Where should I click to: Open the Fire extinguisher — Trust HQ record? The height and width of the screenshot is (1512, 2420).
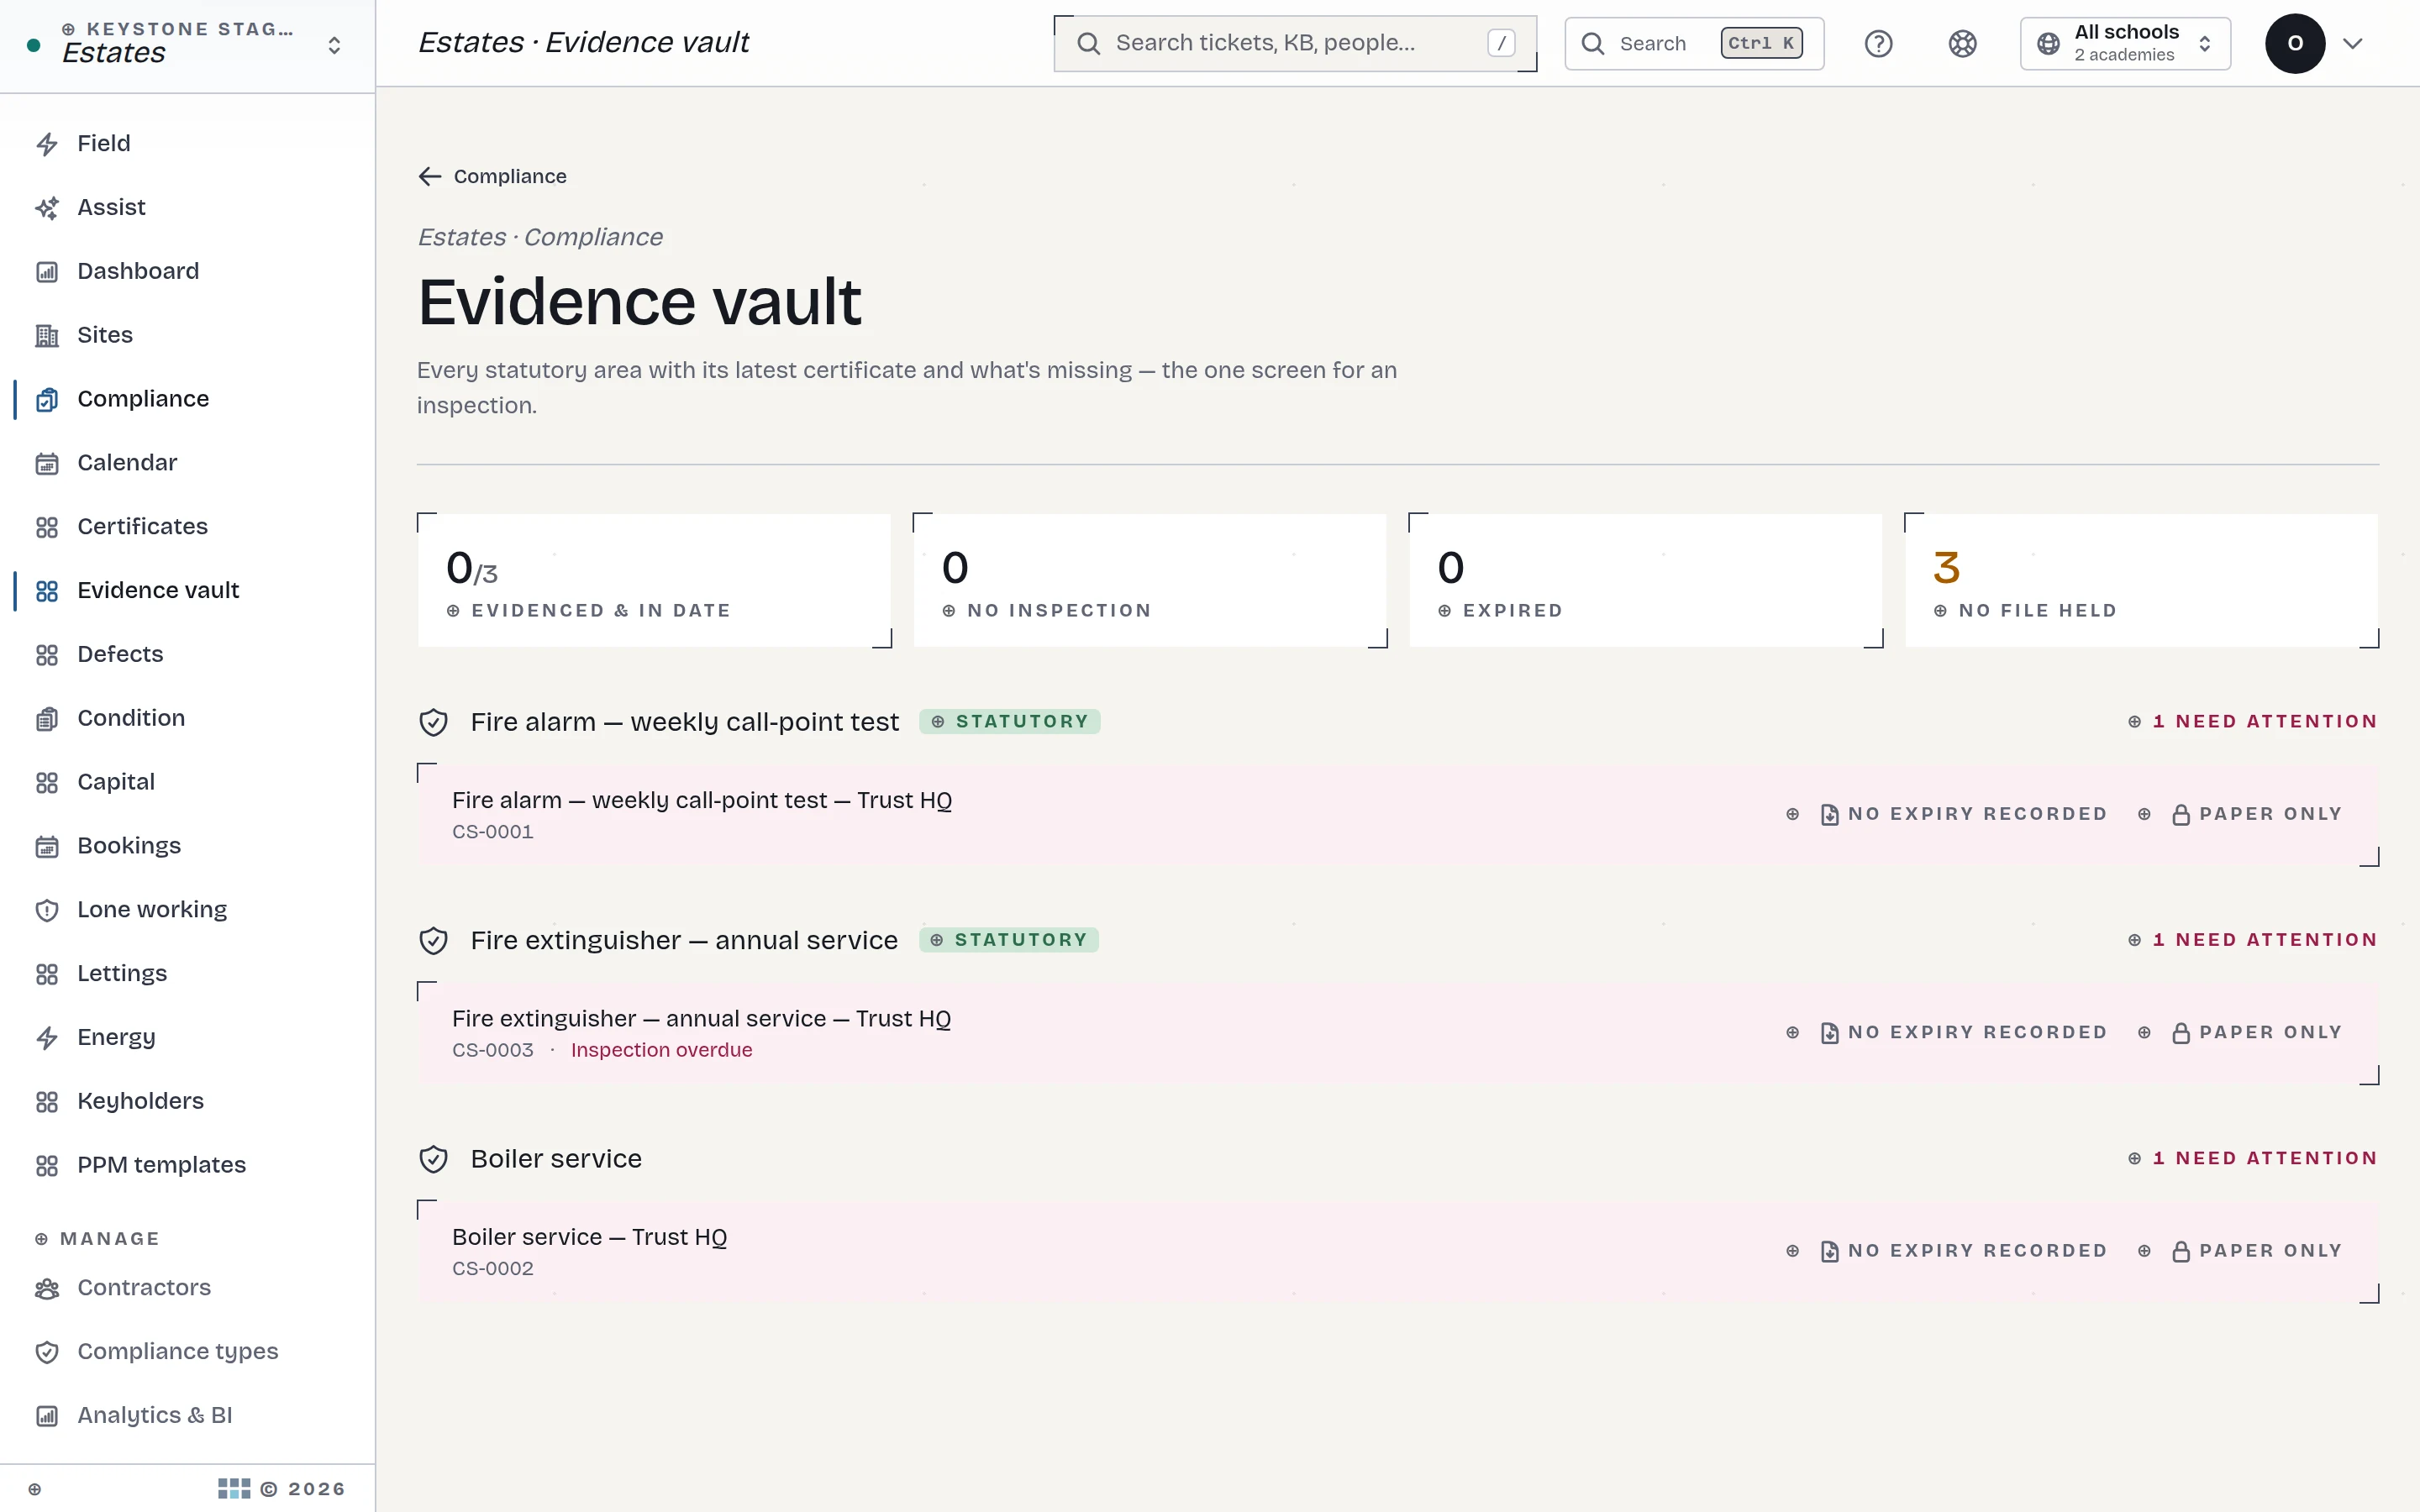coord(1398,1033)
